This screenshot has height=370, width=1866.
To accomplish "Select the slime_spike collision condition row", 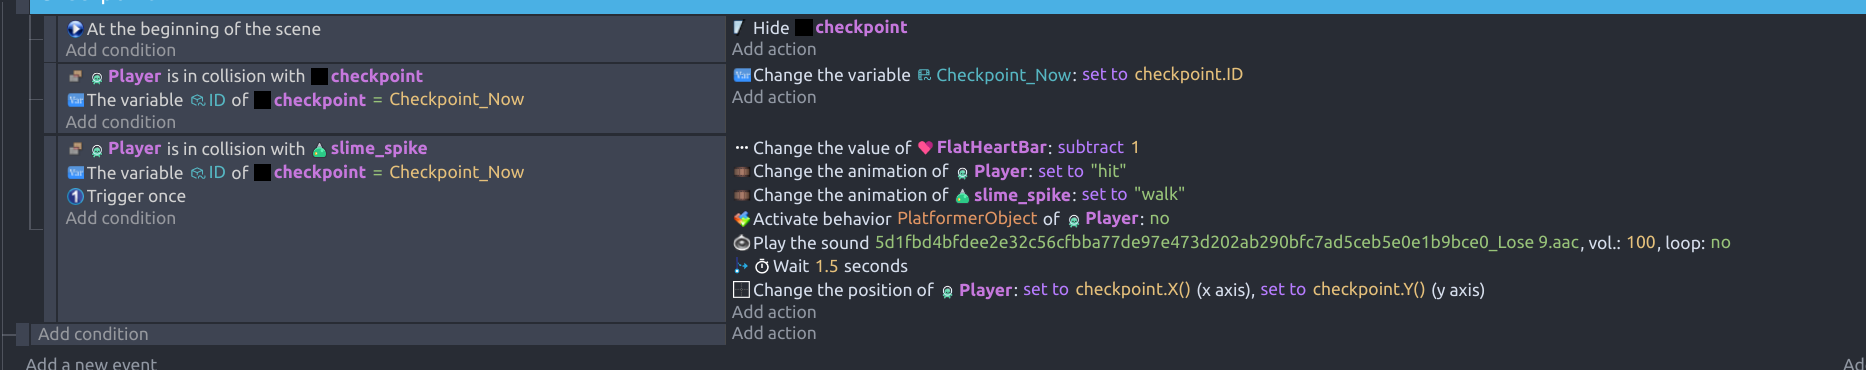I will click(x=391, y=148).
